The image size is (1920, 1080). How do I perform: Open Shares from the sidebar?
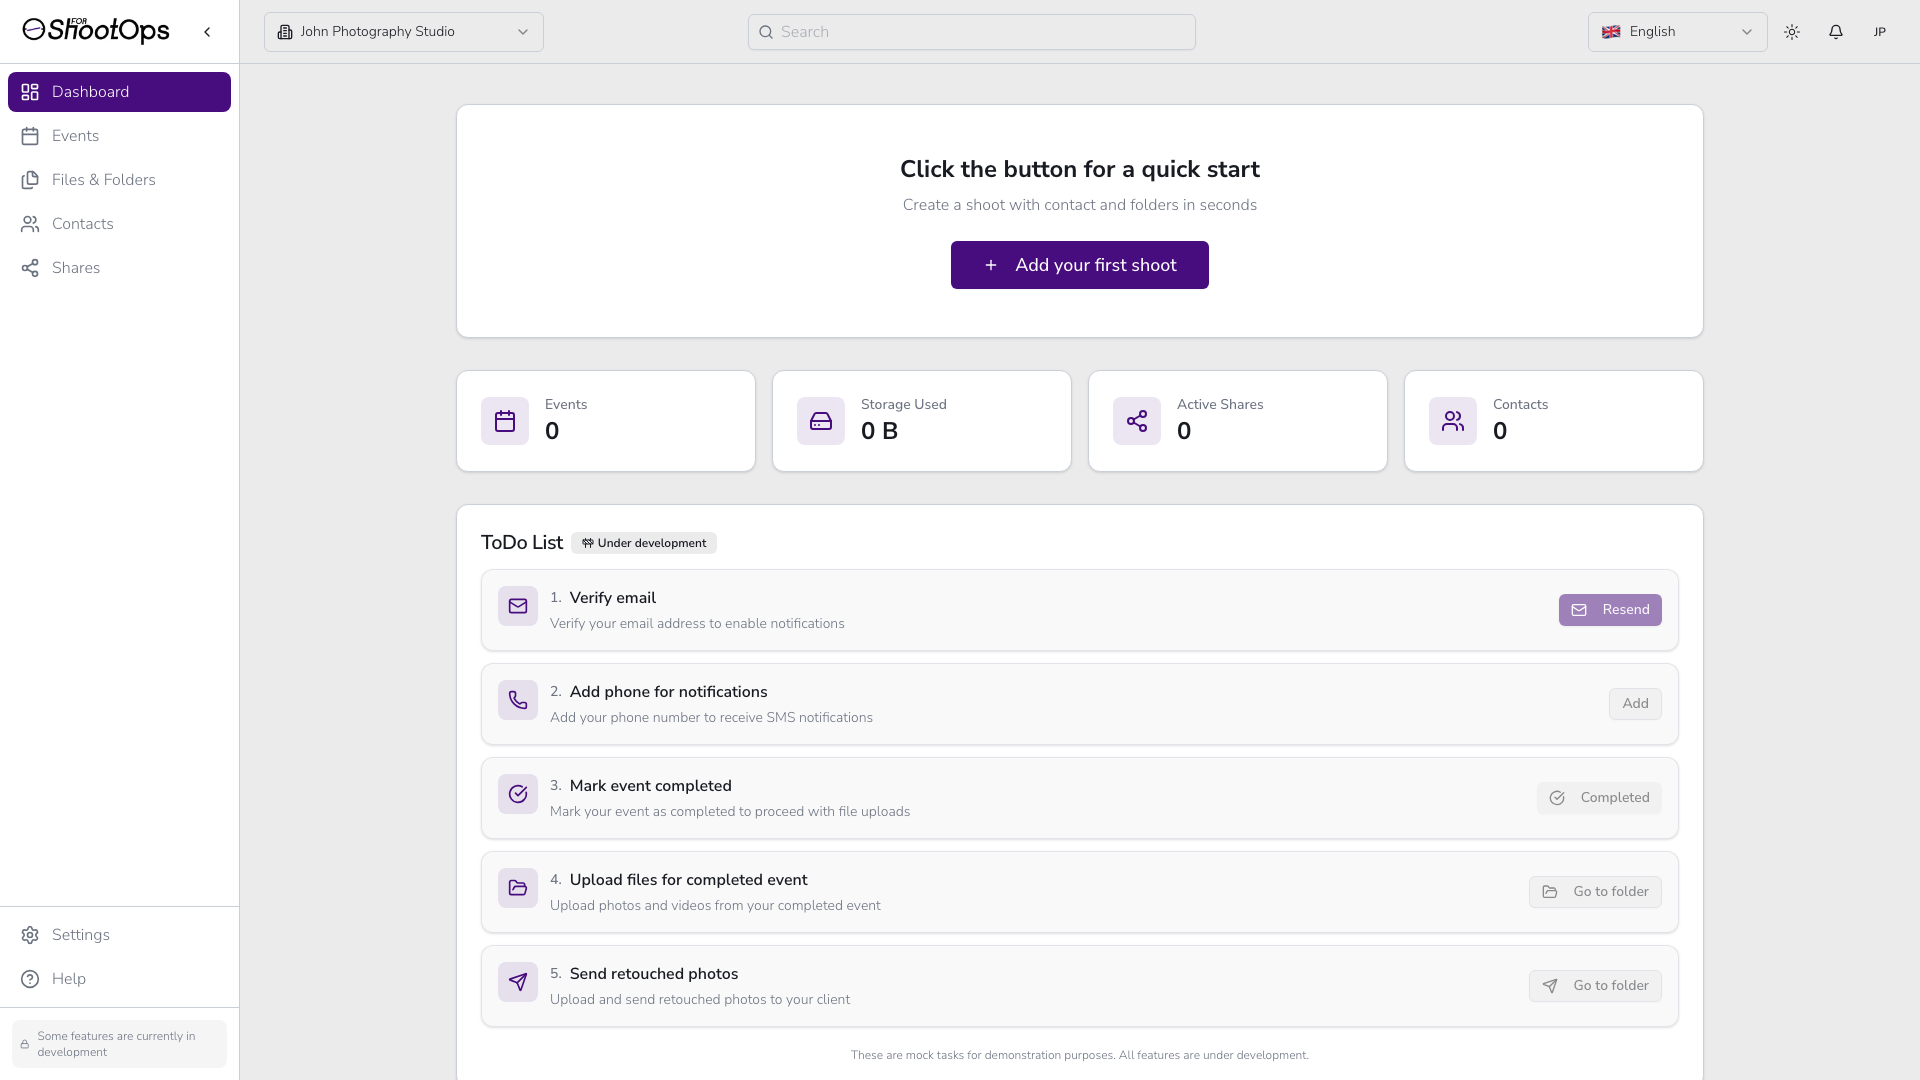[75, 268]
